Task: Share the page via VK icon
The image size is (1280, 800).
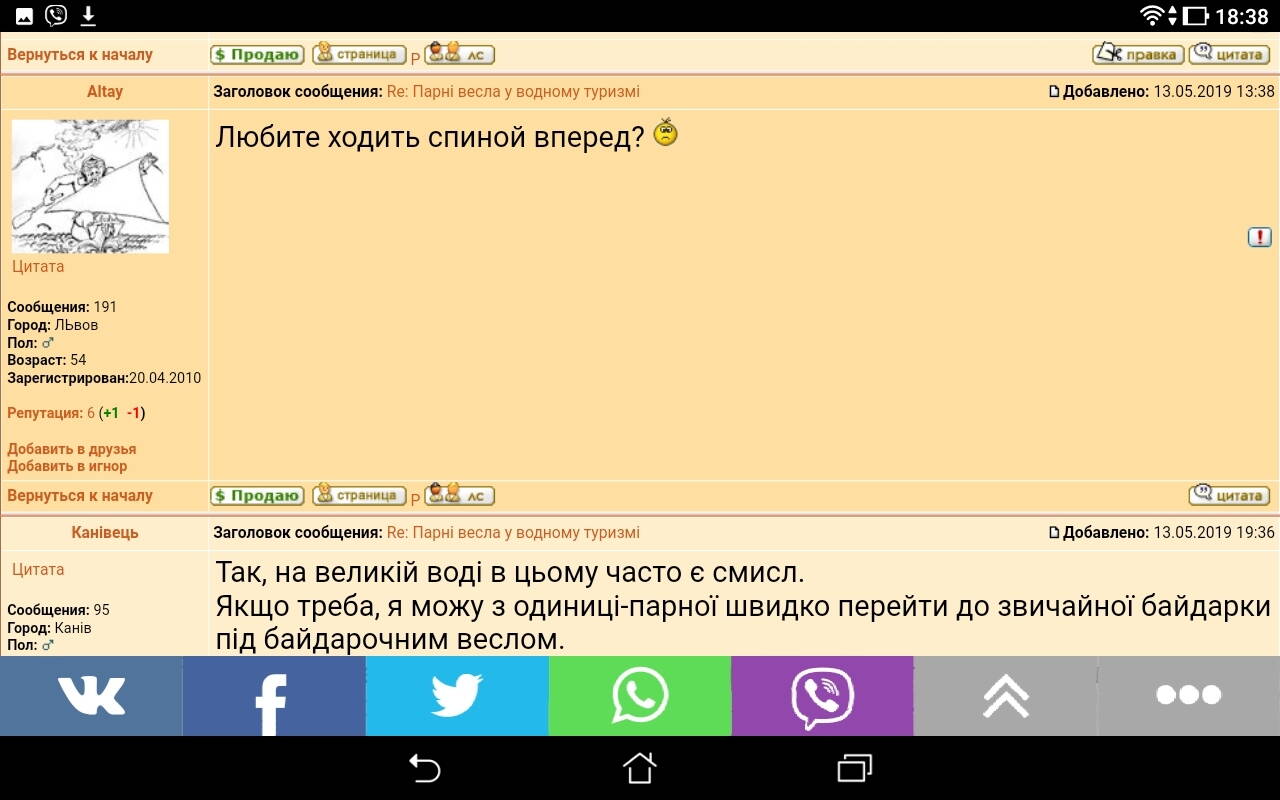Action: 91,696
